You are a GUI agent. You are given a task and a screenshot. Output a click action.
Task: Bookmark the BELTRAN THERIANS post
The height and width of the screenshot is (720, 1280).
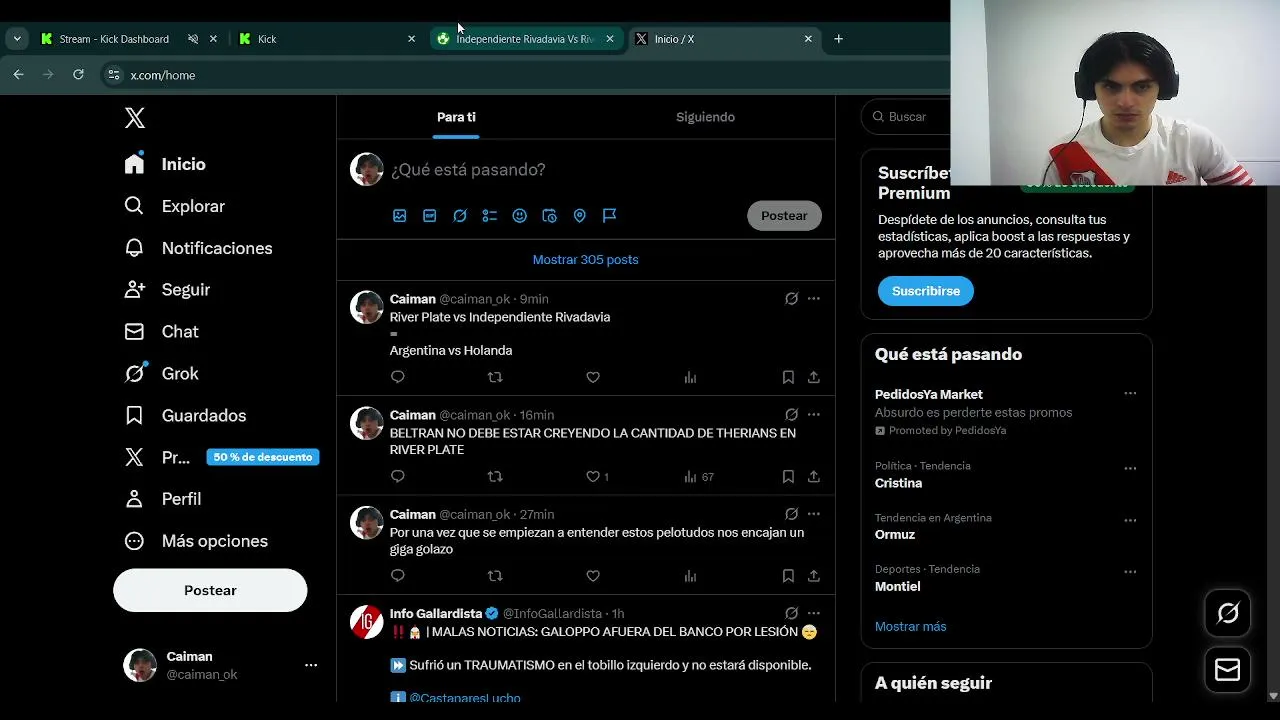(788, 477)
